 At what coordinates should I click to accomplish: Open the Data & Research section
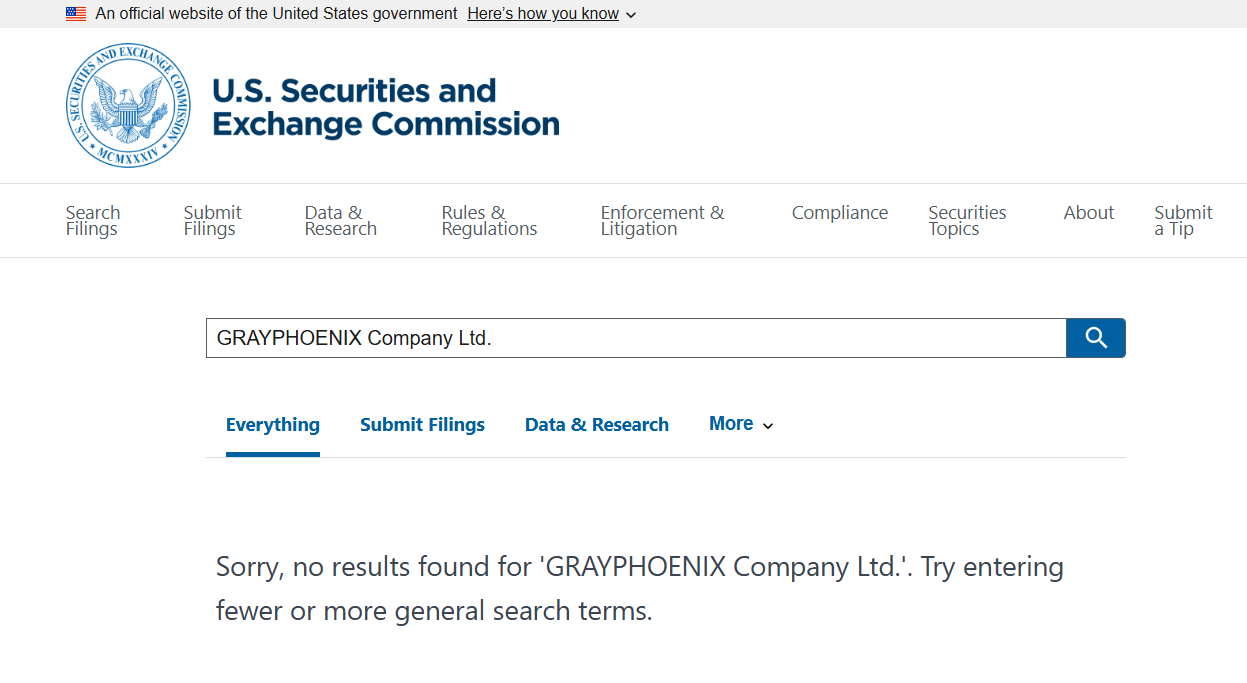pos(340,220)
